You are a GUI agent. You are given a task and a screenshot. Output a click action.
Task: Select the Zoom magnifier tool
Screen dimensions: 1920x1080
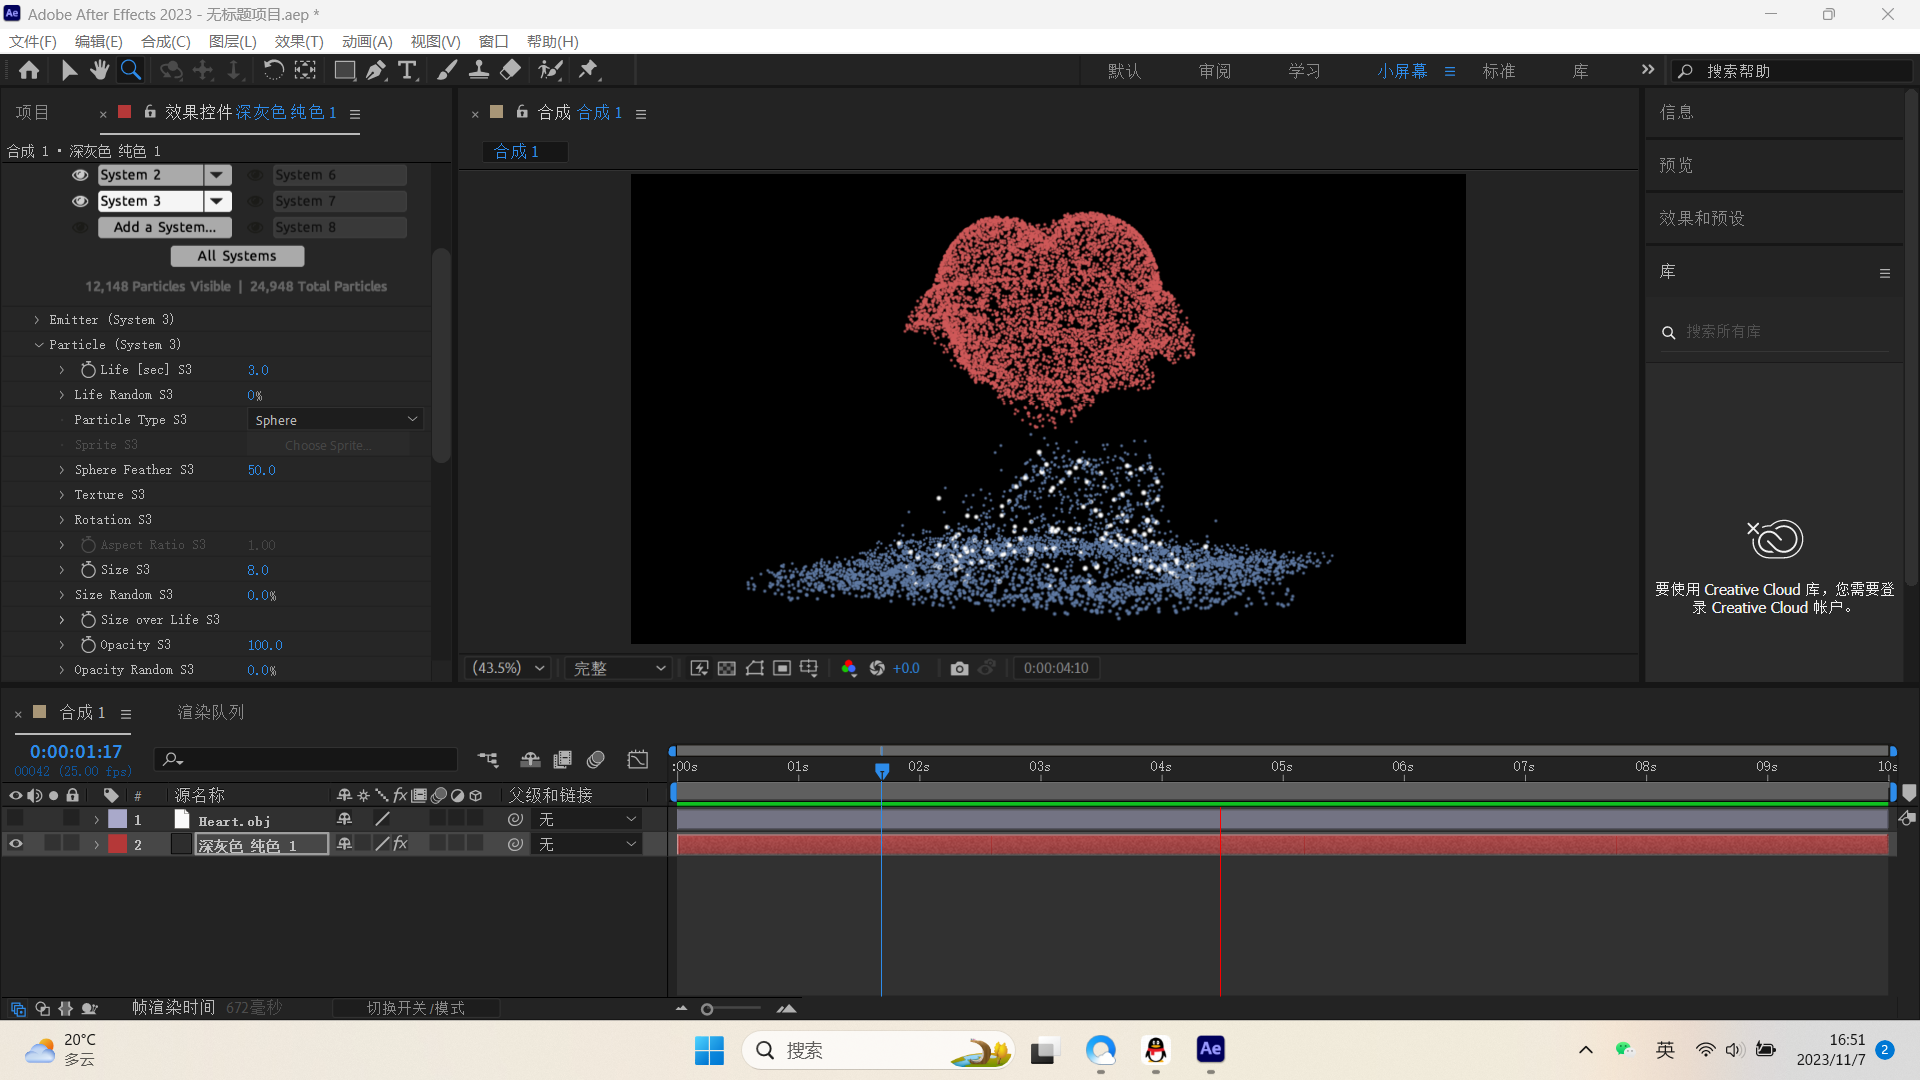(x=131, y=70)
